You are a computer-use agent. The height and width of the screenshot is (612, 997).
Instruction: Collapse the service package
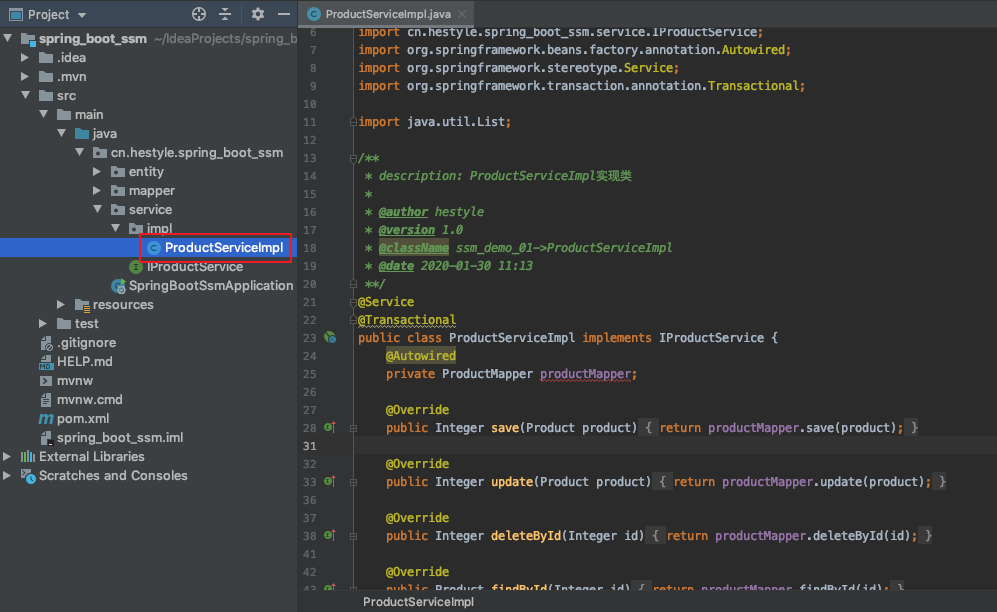[97, 209]
